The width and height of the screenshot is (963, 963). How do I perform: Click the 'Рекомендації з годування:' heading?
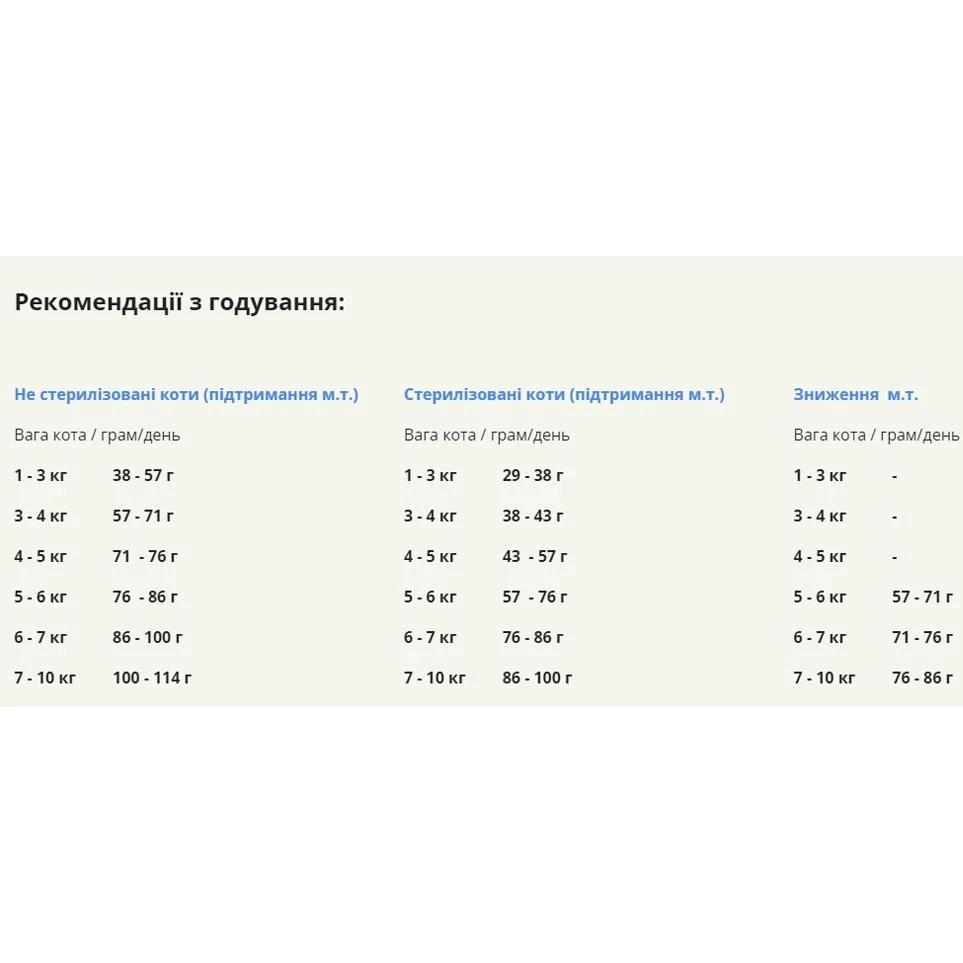tap(179, 302)
